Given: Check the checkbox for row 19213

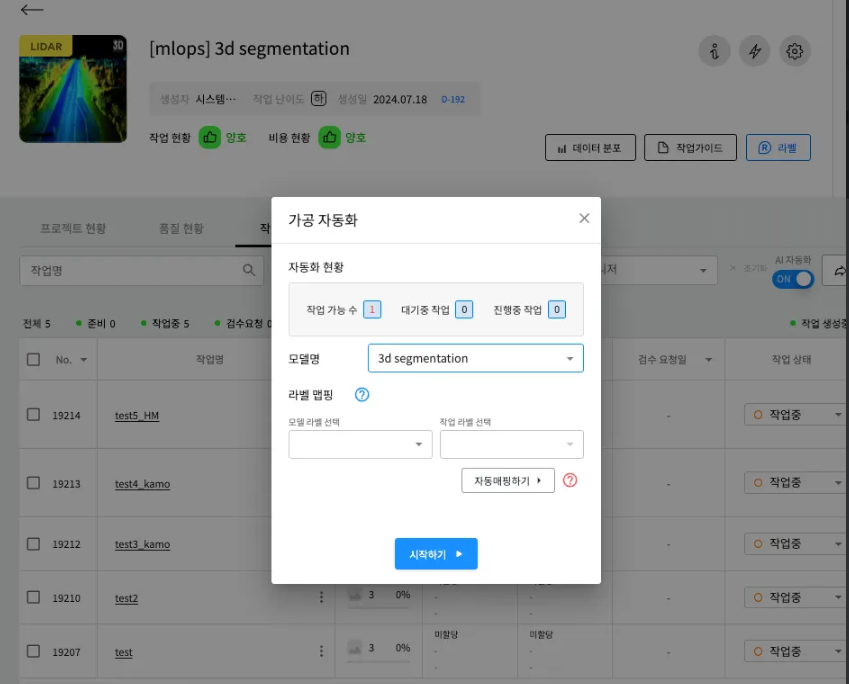Looking at the screenshot, I should (x=33, y=483).
